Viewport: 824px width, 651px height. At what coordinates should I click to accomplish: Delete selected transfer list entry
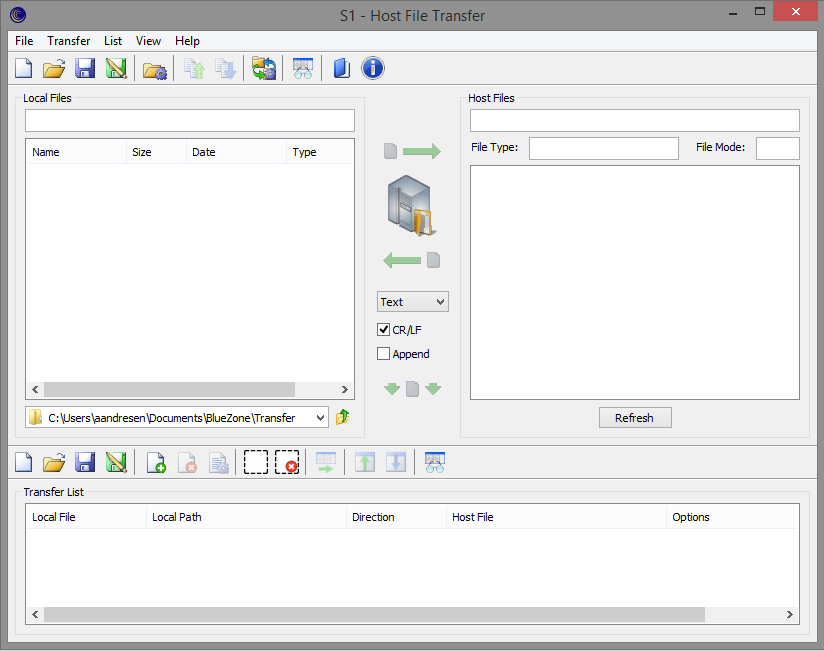(x=187, y=462)
